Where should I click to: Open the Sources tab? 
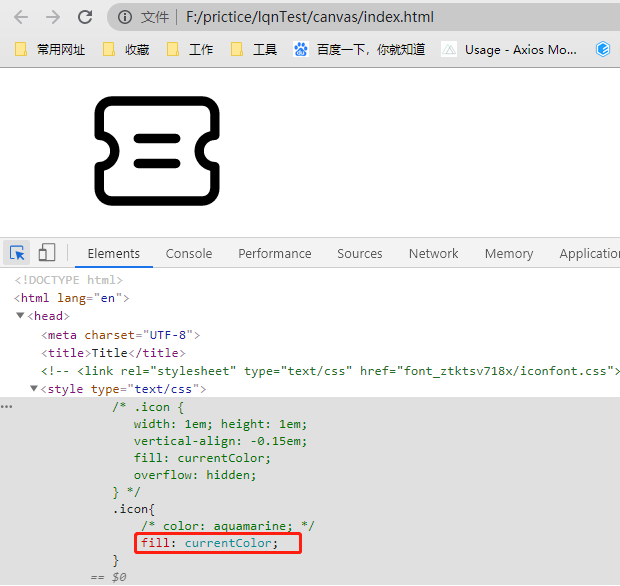(359, 253)
